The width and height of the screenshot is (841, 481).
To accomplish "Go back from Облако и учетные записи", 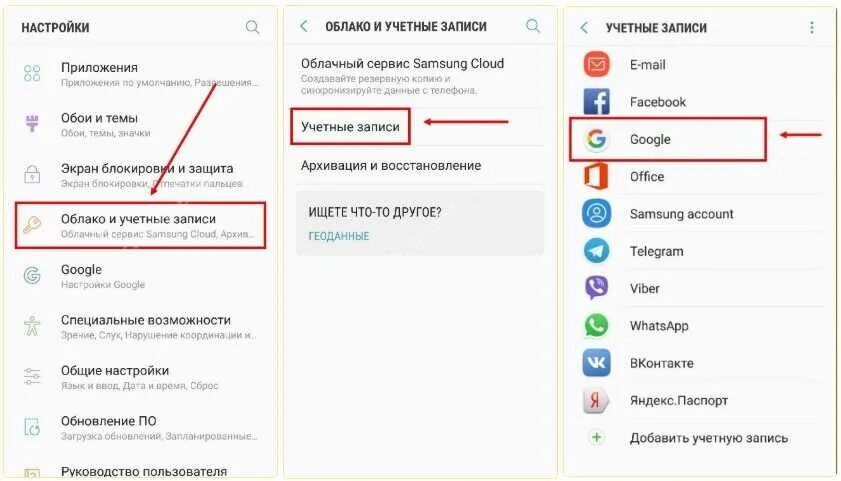I will point(304,26).
